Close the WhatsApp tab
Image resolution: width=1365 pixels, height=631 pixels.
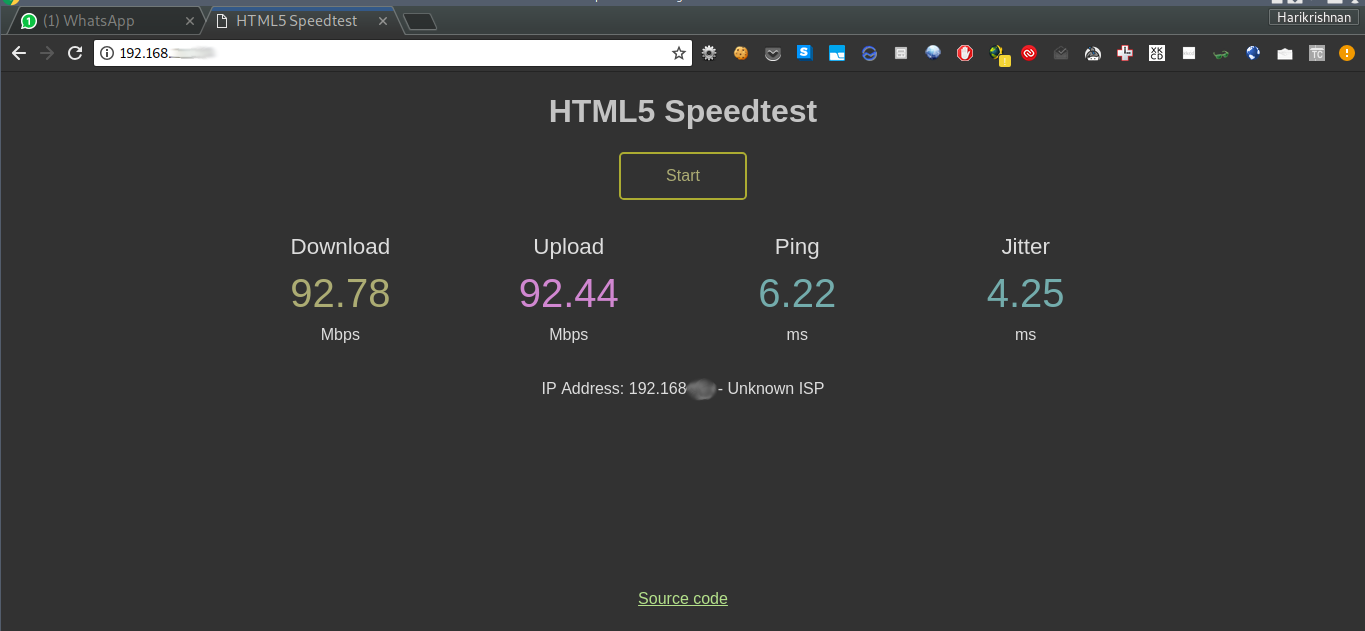point(190,21)
